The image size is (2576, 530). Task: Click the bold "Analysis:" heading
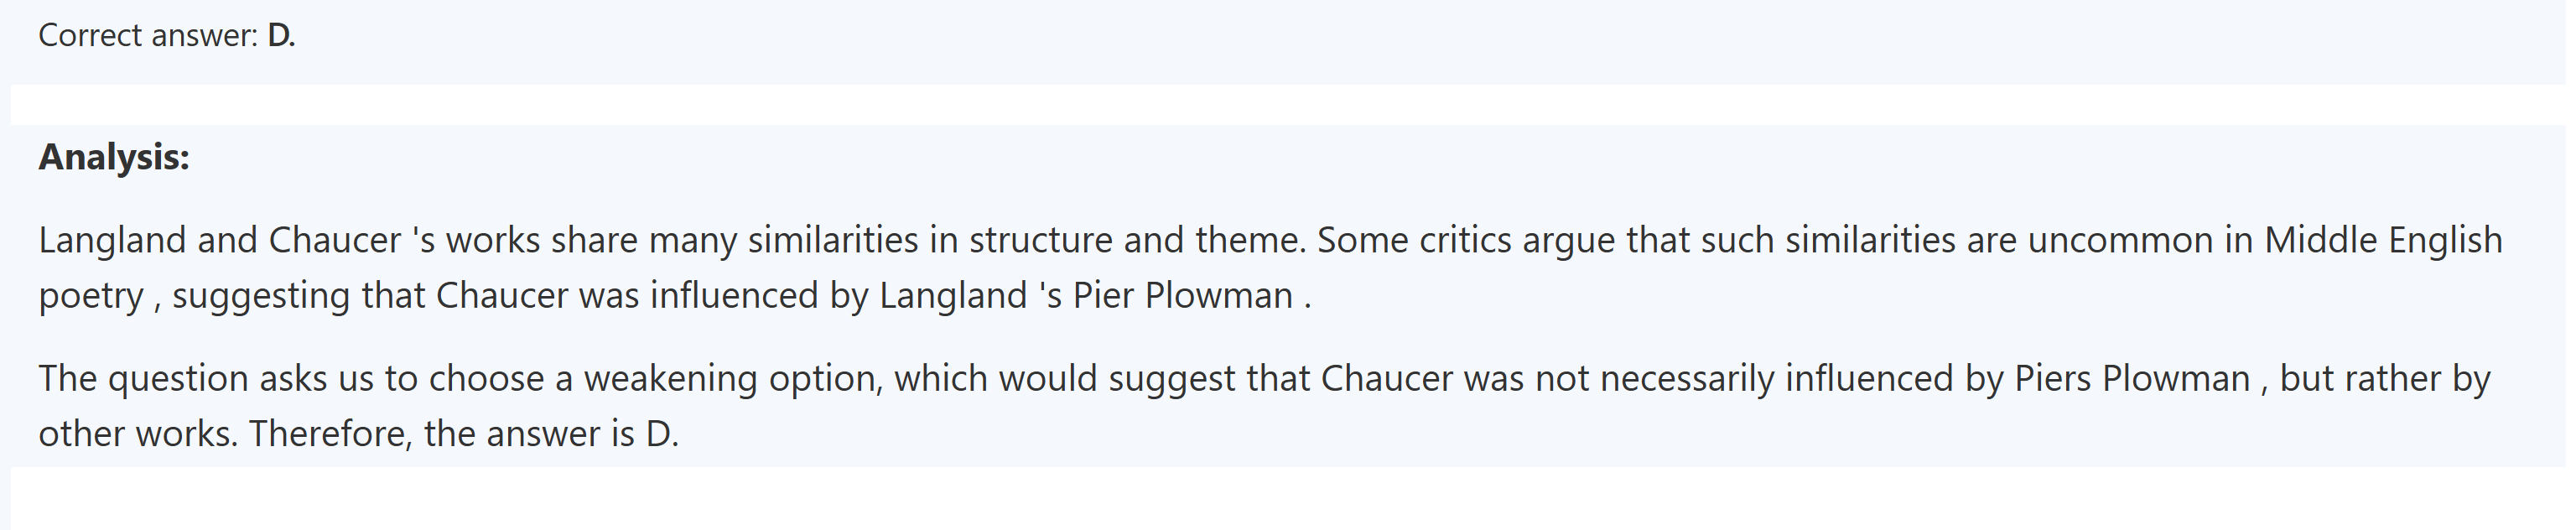[114, 157]
